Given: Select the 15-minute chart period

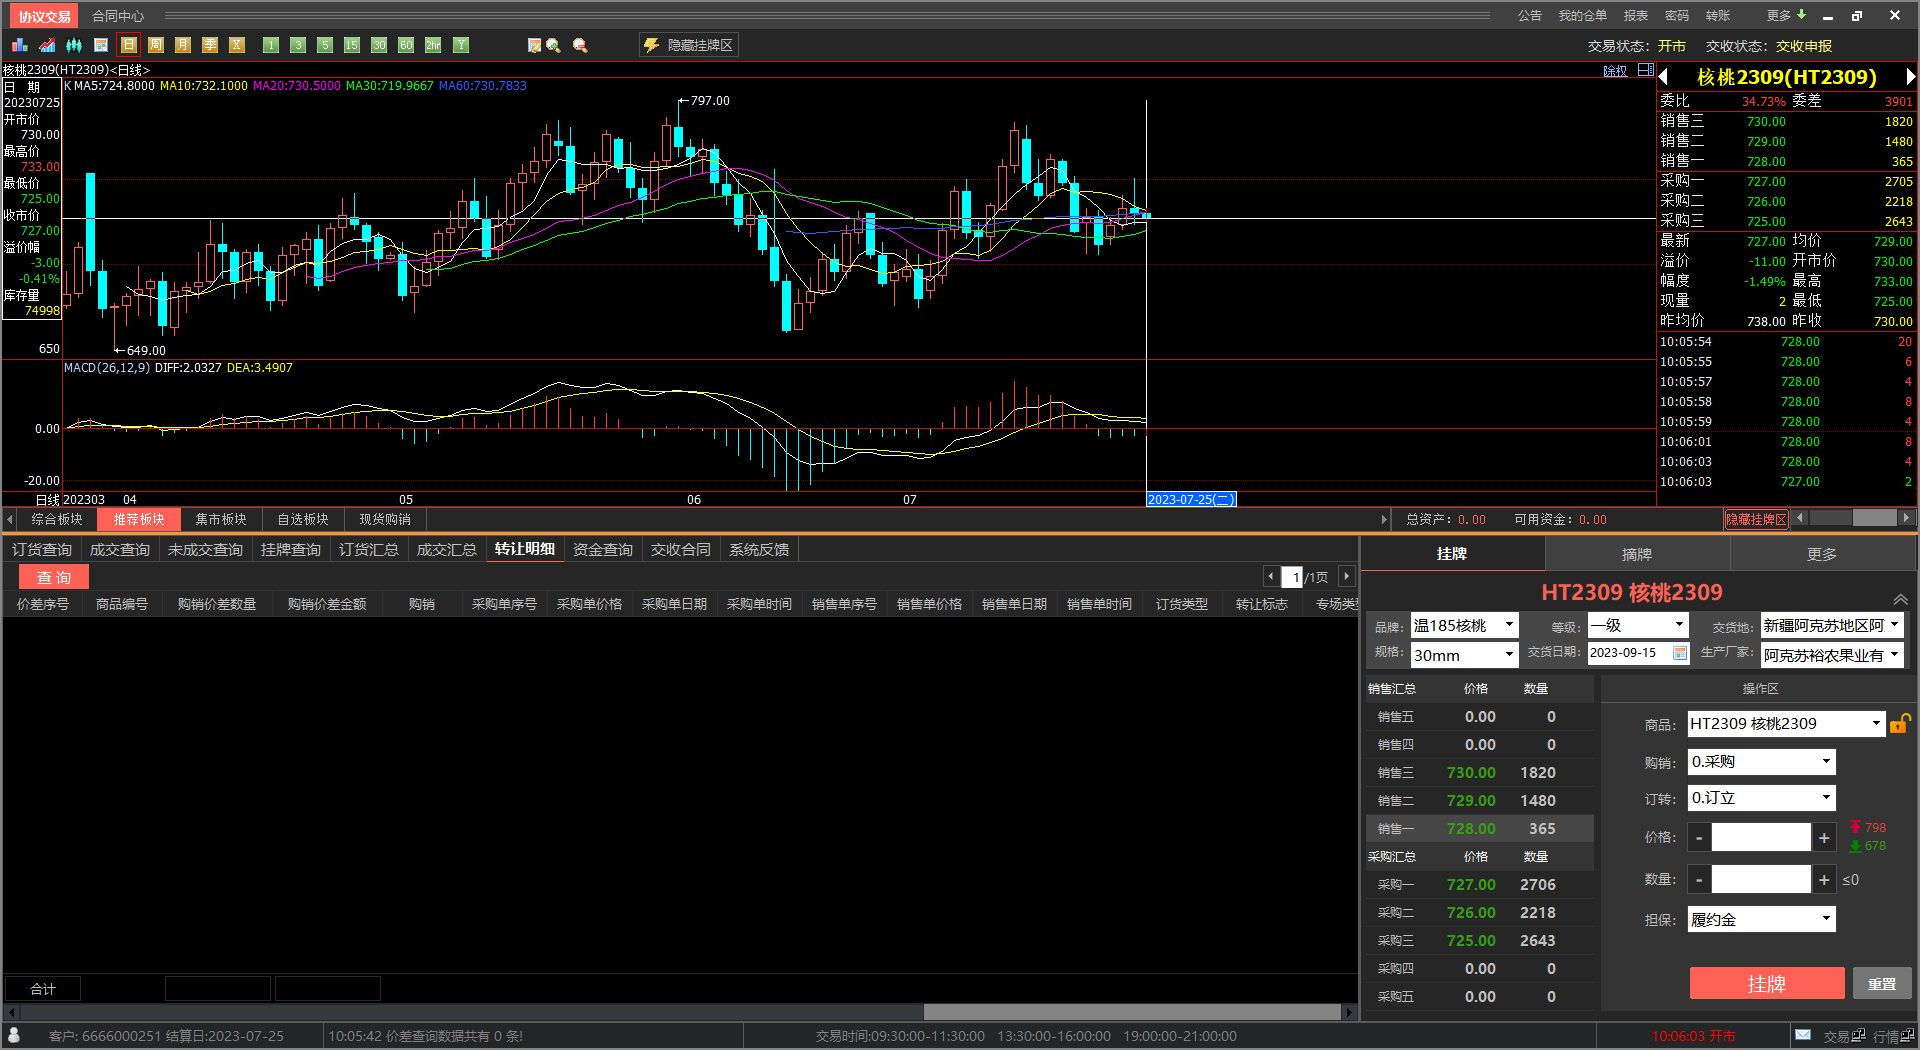Looking at the screenshot, I should click(x=352, y=45).
